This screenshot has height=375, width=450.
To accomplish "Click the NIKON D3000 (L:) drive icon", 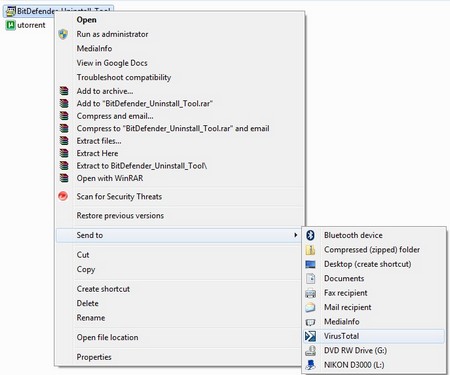I will [310, 365].
